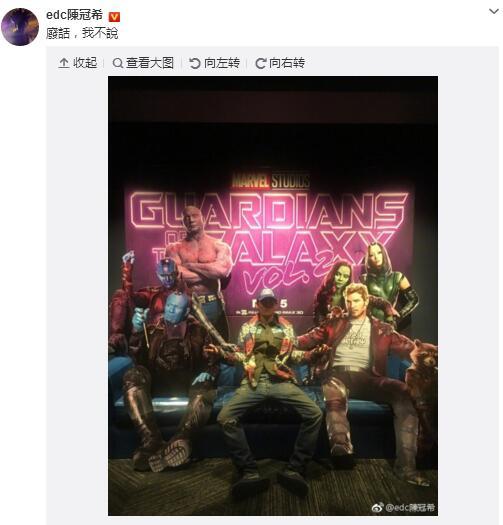The height and width of the screenshot is (525, 503).
Task: Click the magnifier icon for 查看大图
Action: tap(118, 63)
